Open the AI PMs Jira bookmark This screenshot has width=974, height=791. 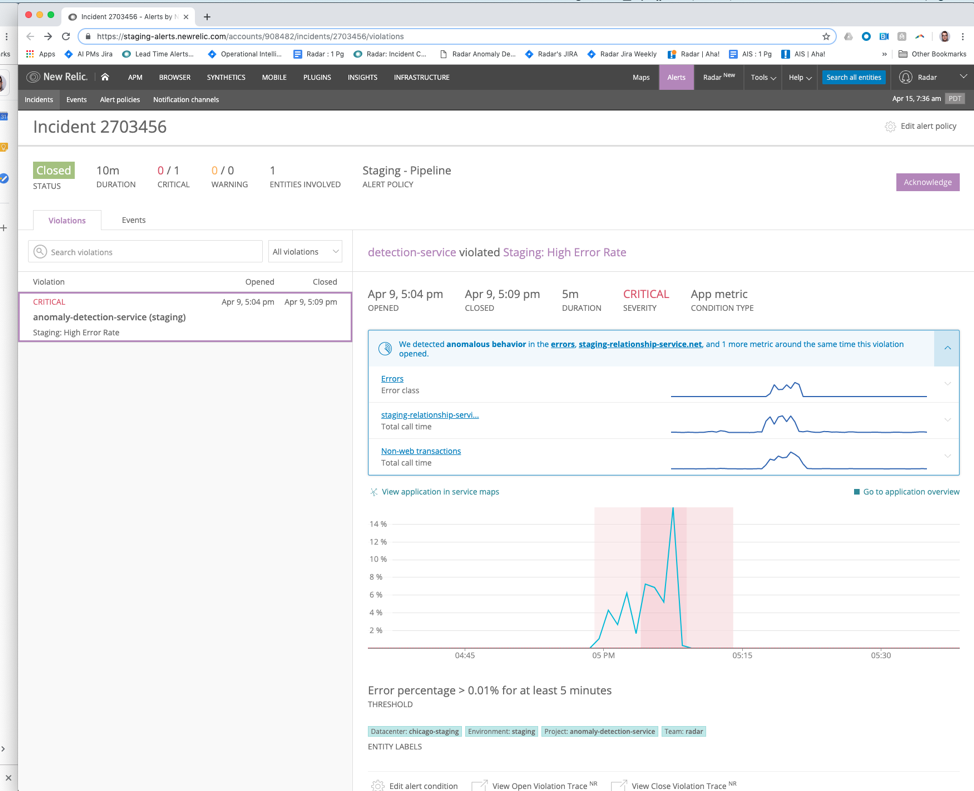coord(89,54)
